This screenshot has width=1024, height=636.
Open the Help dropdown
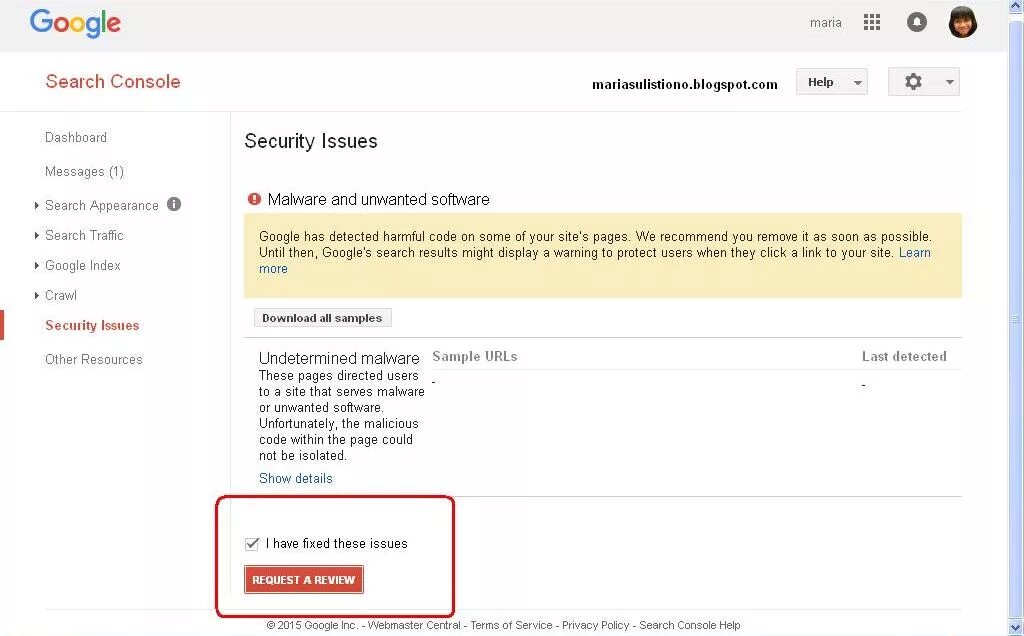[831, 82]
